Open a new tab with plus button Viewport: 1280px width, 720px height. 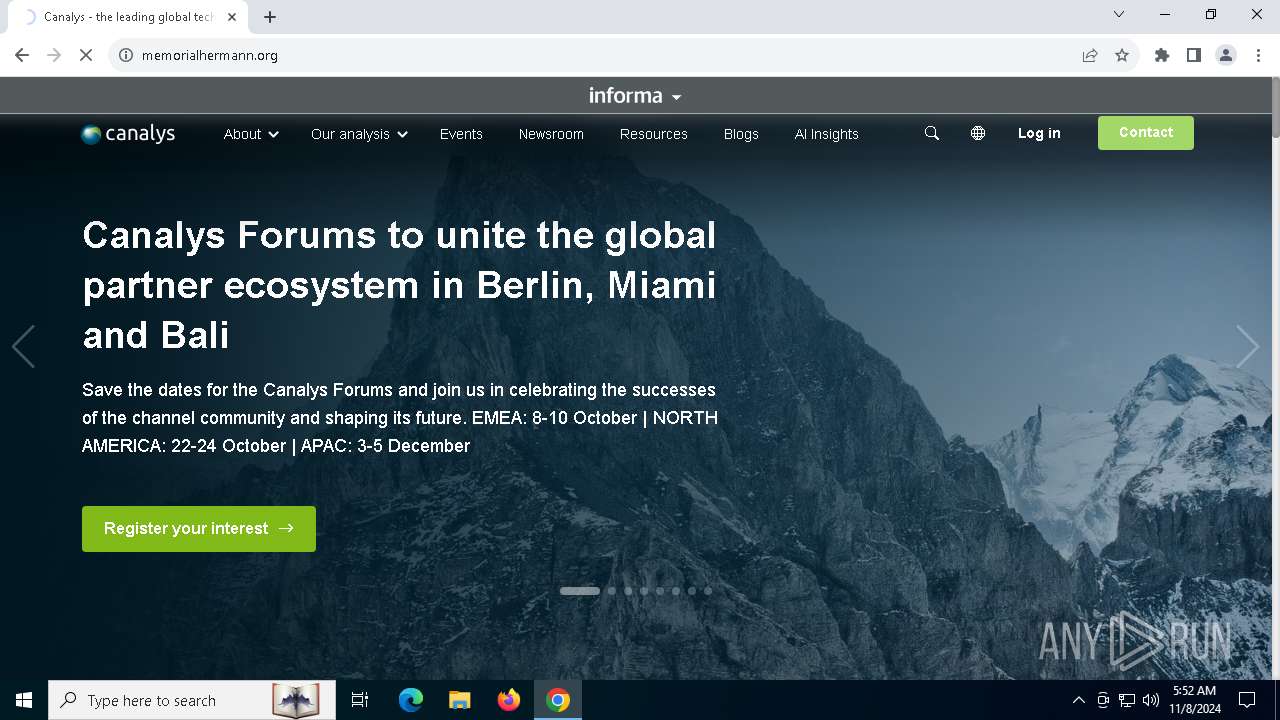pyautogui.click(x=270, y=17)
